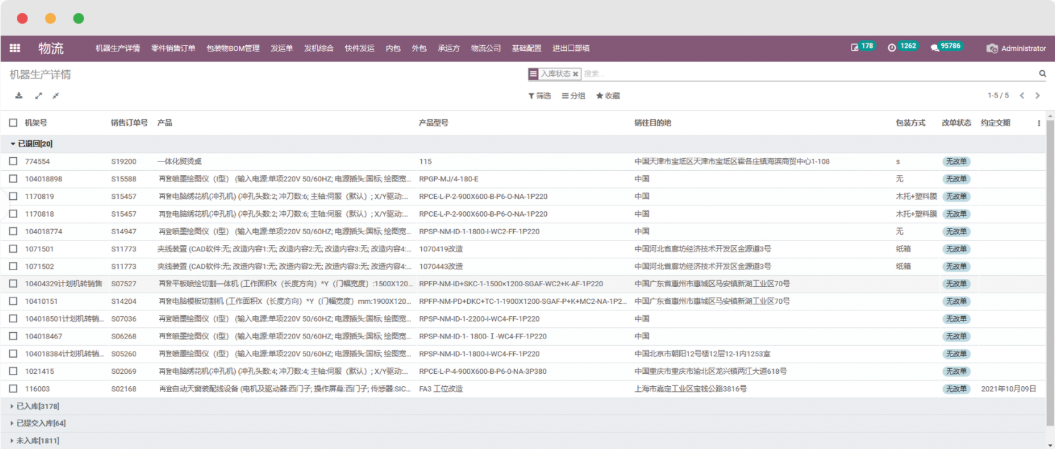This screenshot has width=1055, height=449.
Task: Click the search input field
Action: (x=800, y=74)
